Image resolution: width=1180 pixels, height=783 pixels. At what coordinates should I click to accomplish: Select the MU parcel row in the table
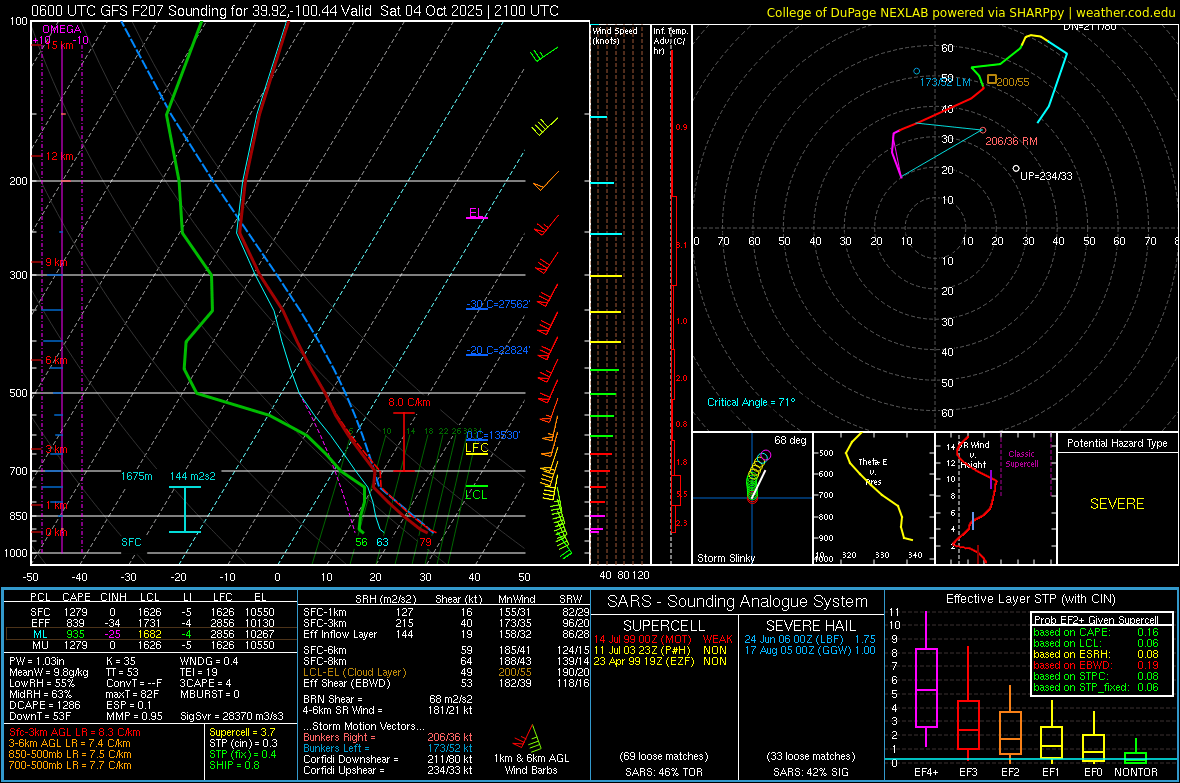pos(151,645)
